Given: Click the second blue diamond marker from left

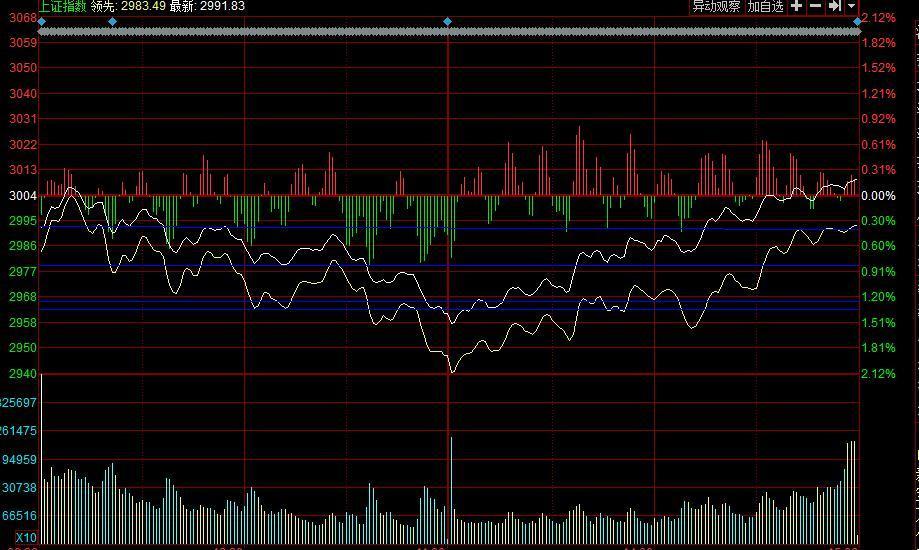Looking at the screenshot, I should click(x=112, y=21).
